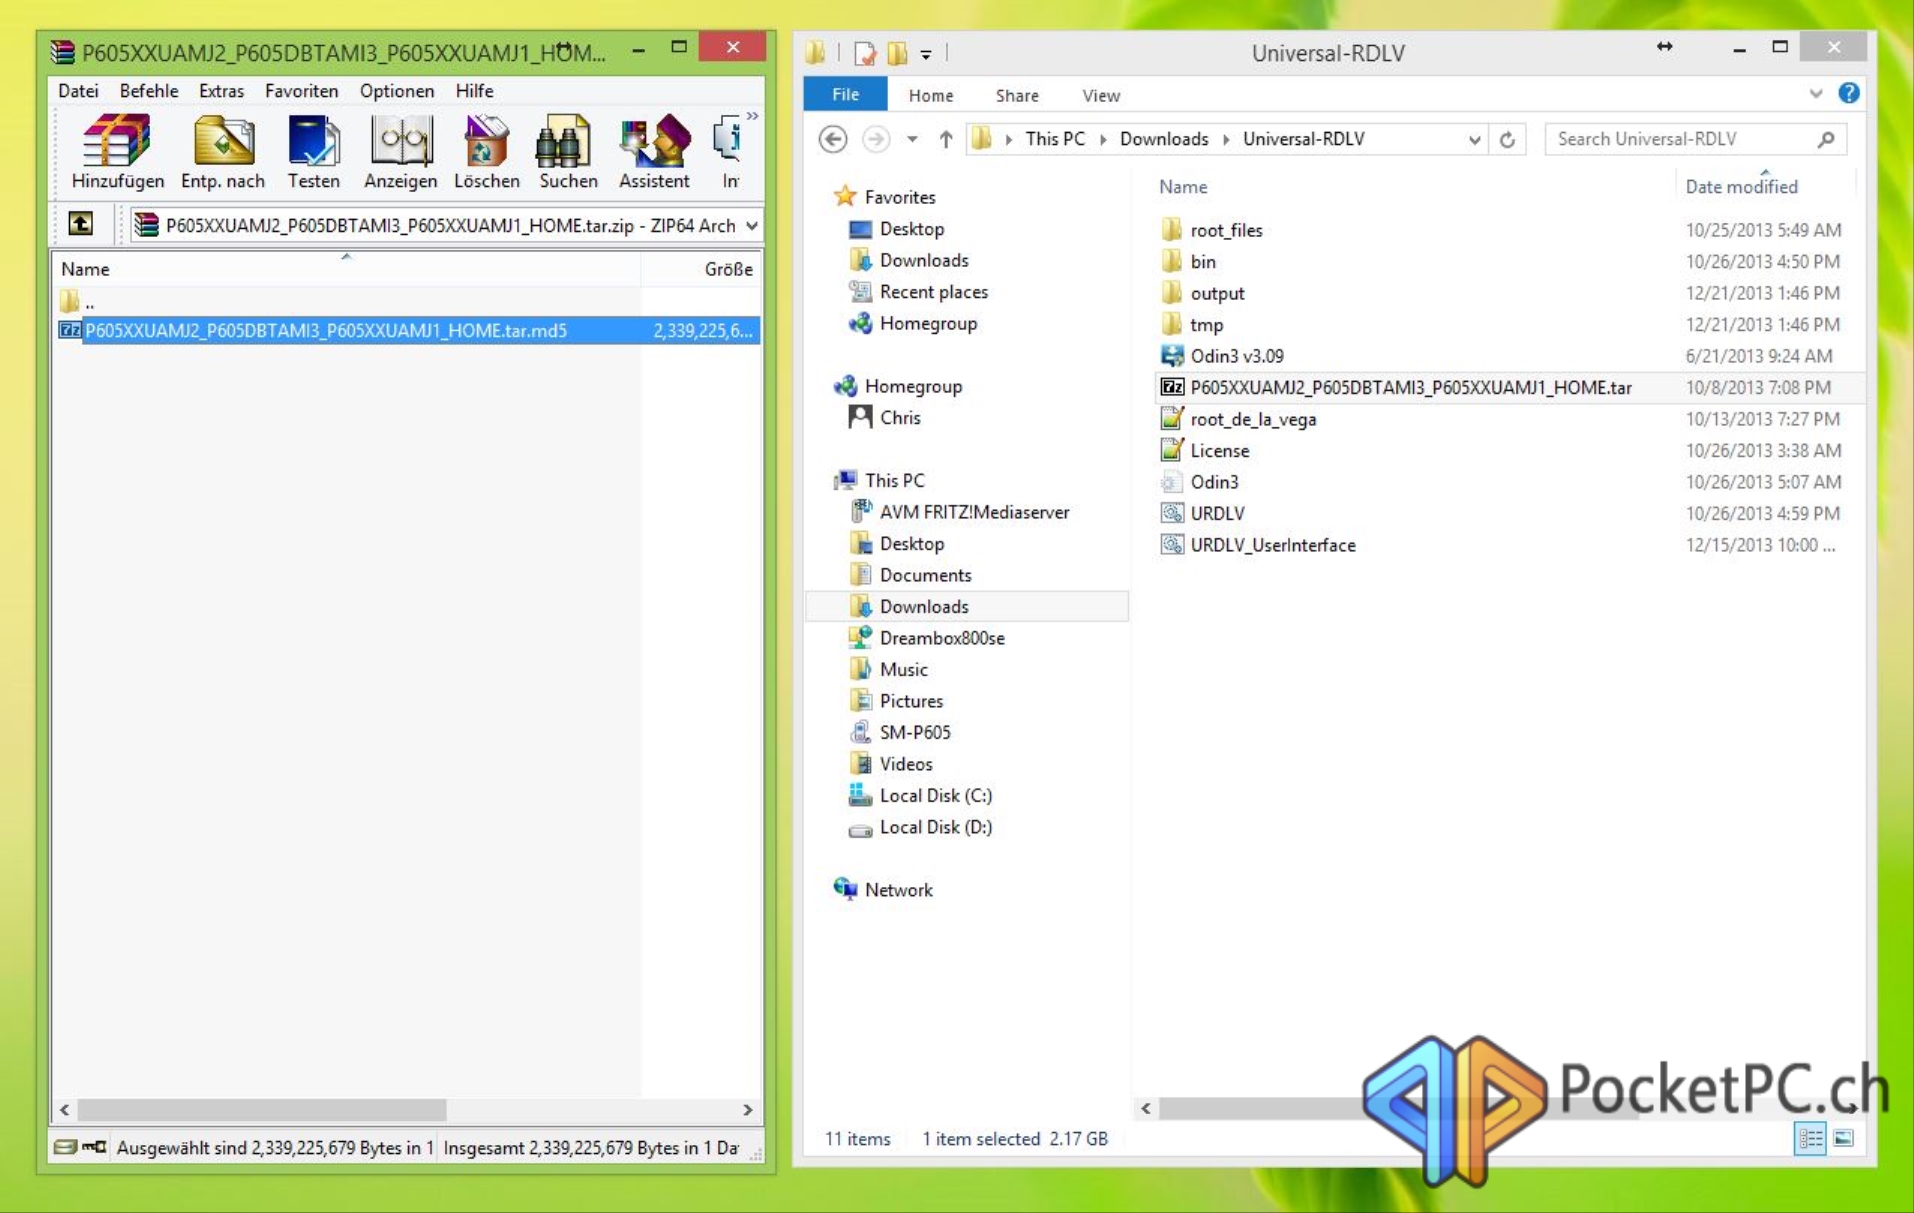This screenshot has height=1213, width=1914.
Task: Click the Anzeigen view icon
Action: (400, 151)
